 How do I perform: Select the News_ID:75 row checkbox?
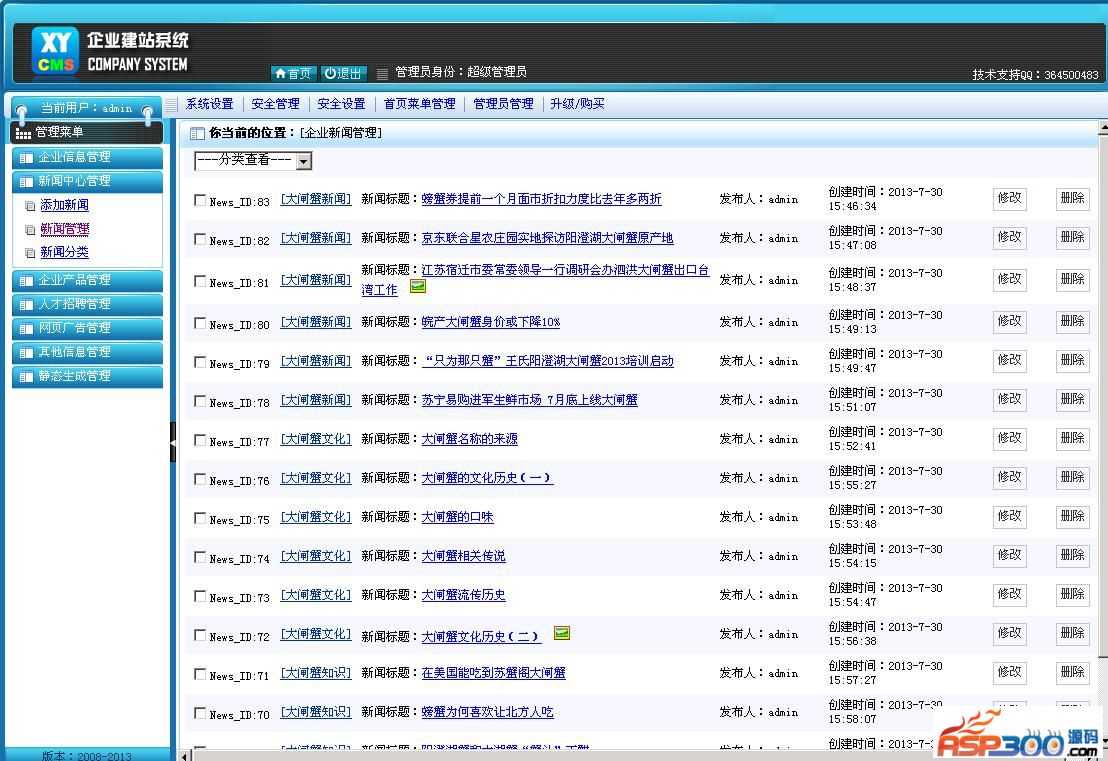(x=200, y=518)
